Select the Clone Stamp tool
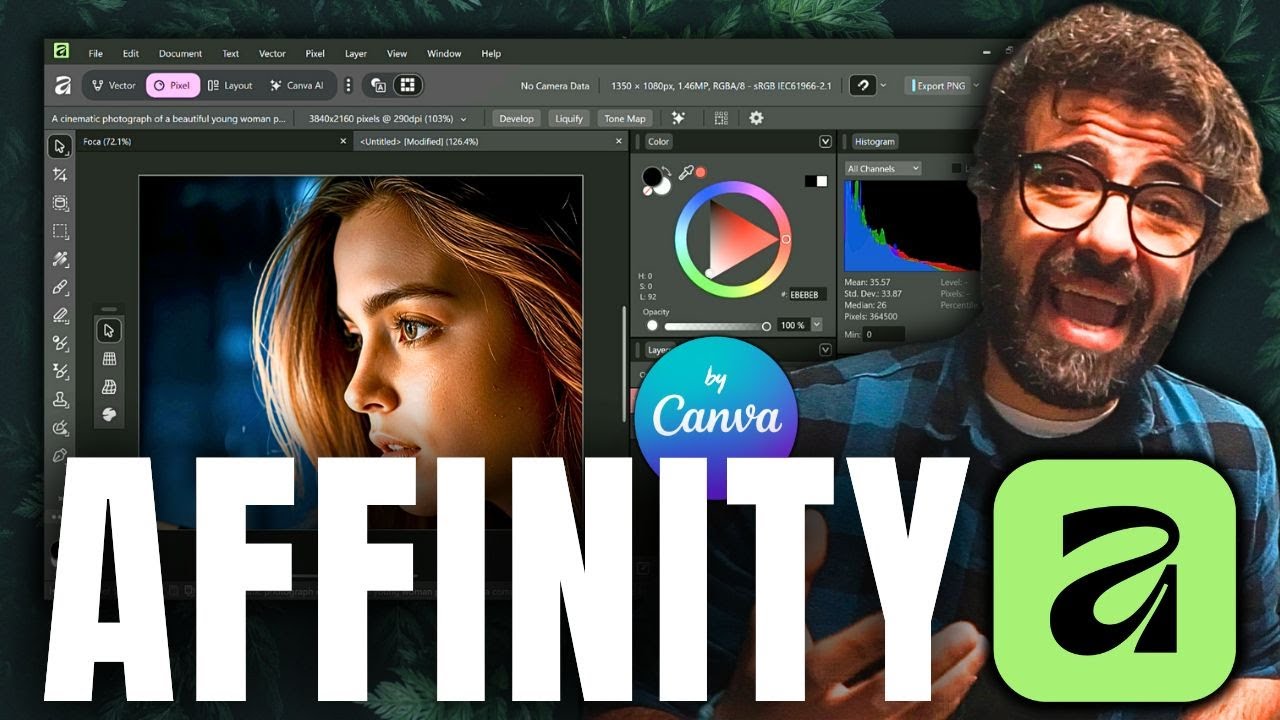 tap(60, 399)
